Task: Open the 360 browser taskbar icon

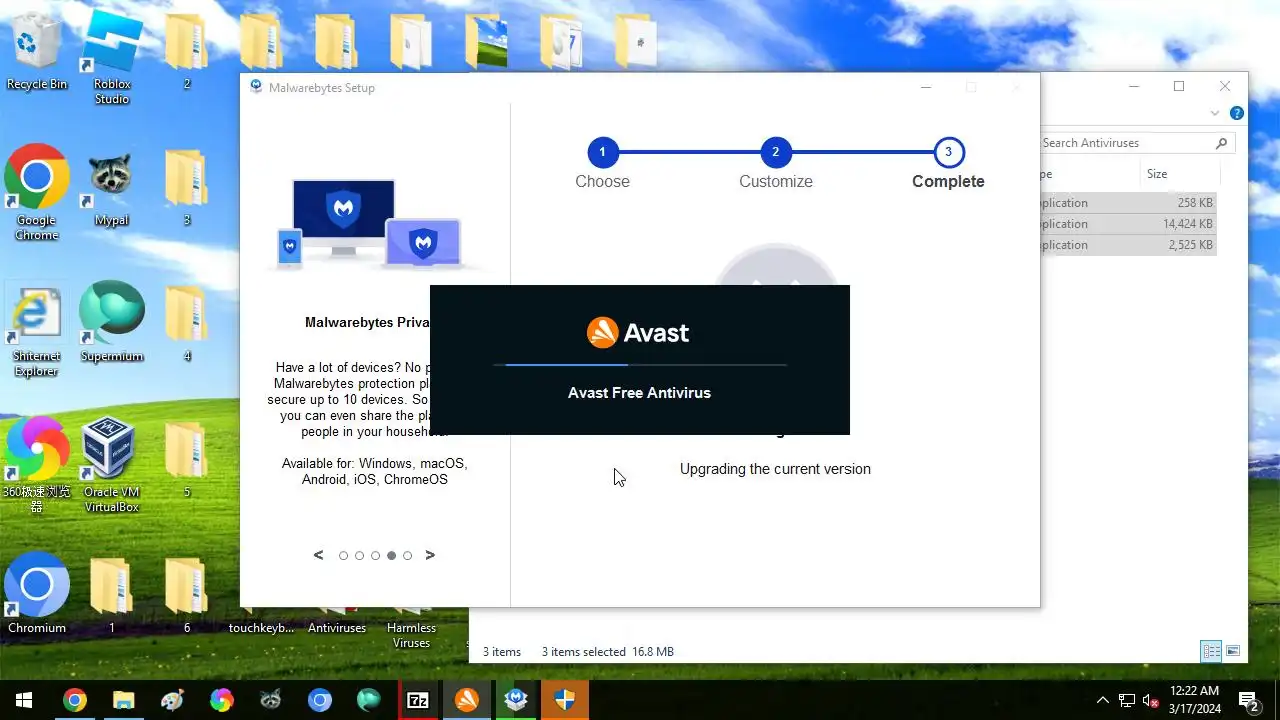Action: 221,700
